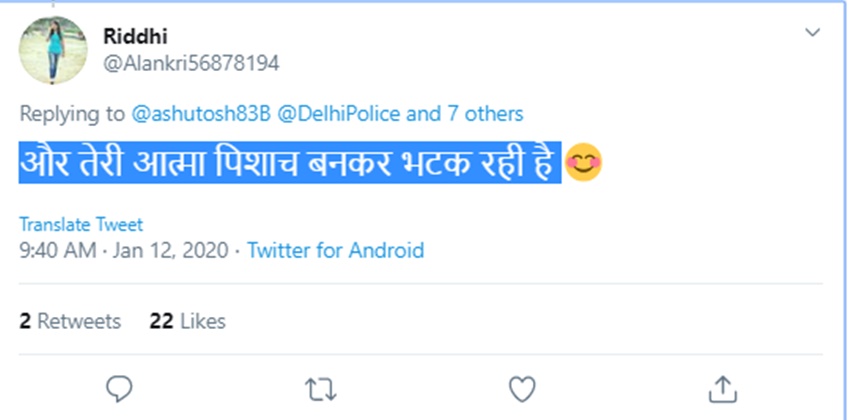Viewport: 850px width, 420px height.
Task: Click the Jan 12, 2020 date
Action: coord(171,250)
